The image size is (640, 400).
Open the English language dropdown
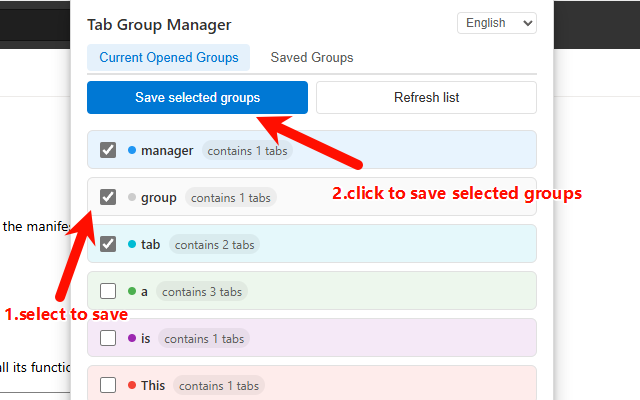coord(496,23)
